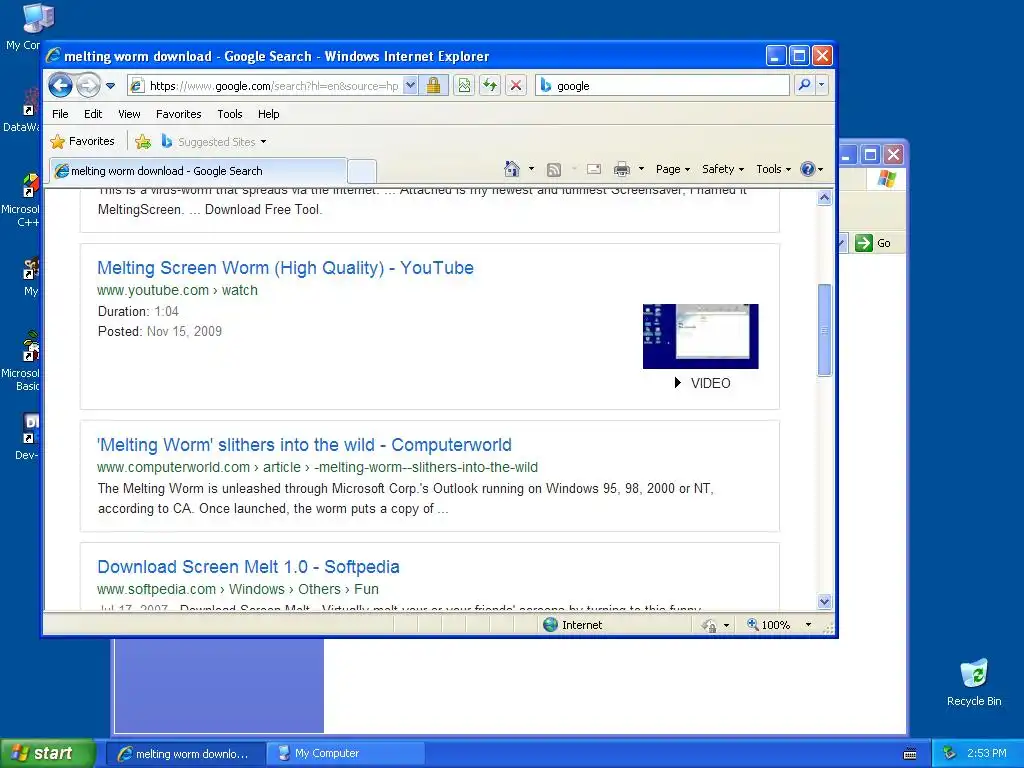The image size is (1024, 768).
Task: Open Download Screen Melt 1.0 Softpedia link
Action: 248,567
